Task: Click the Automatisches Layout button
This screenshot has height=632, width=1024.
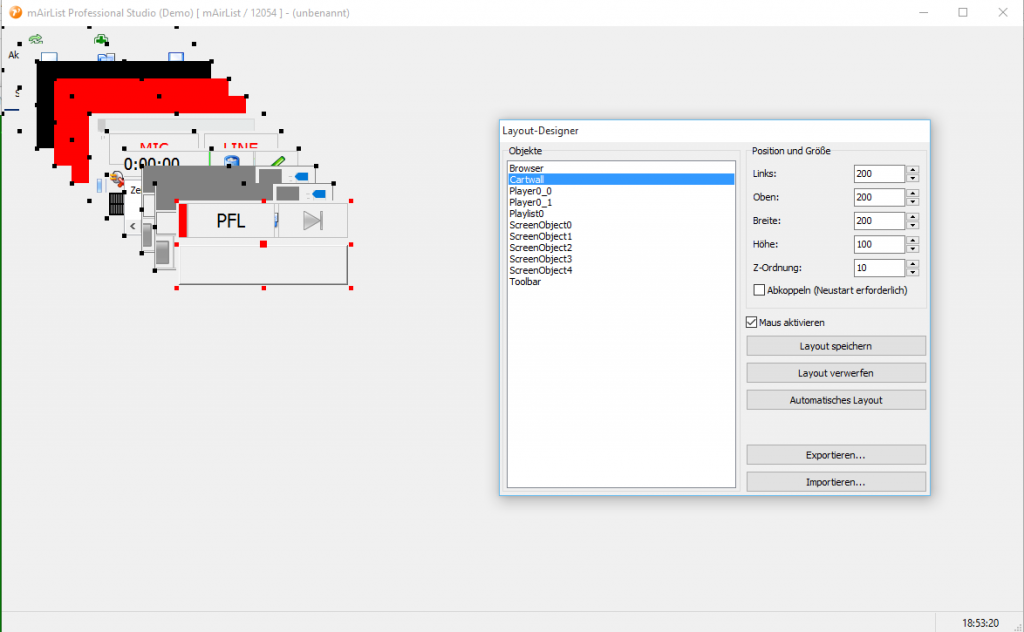Action: pyautogui.click(x=836, y=399)
